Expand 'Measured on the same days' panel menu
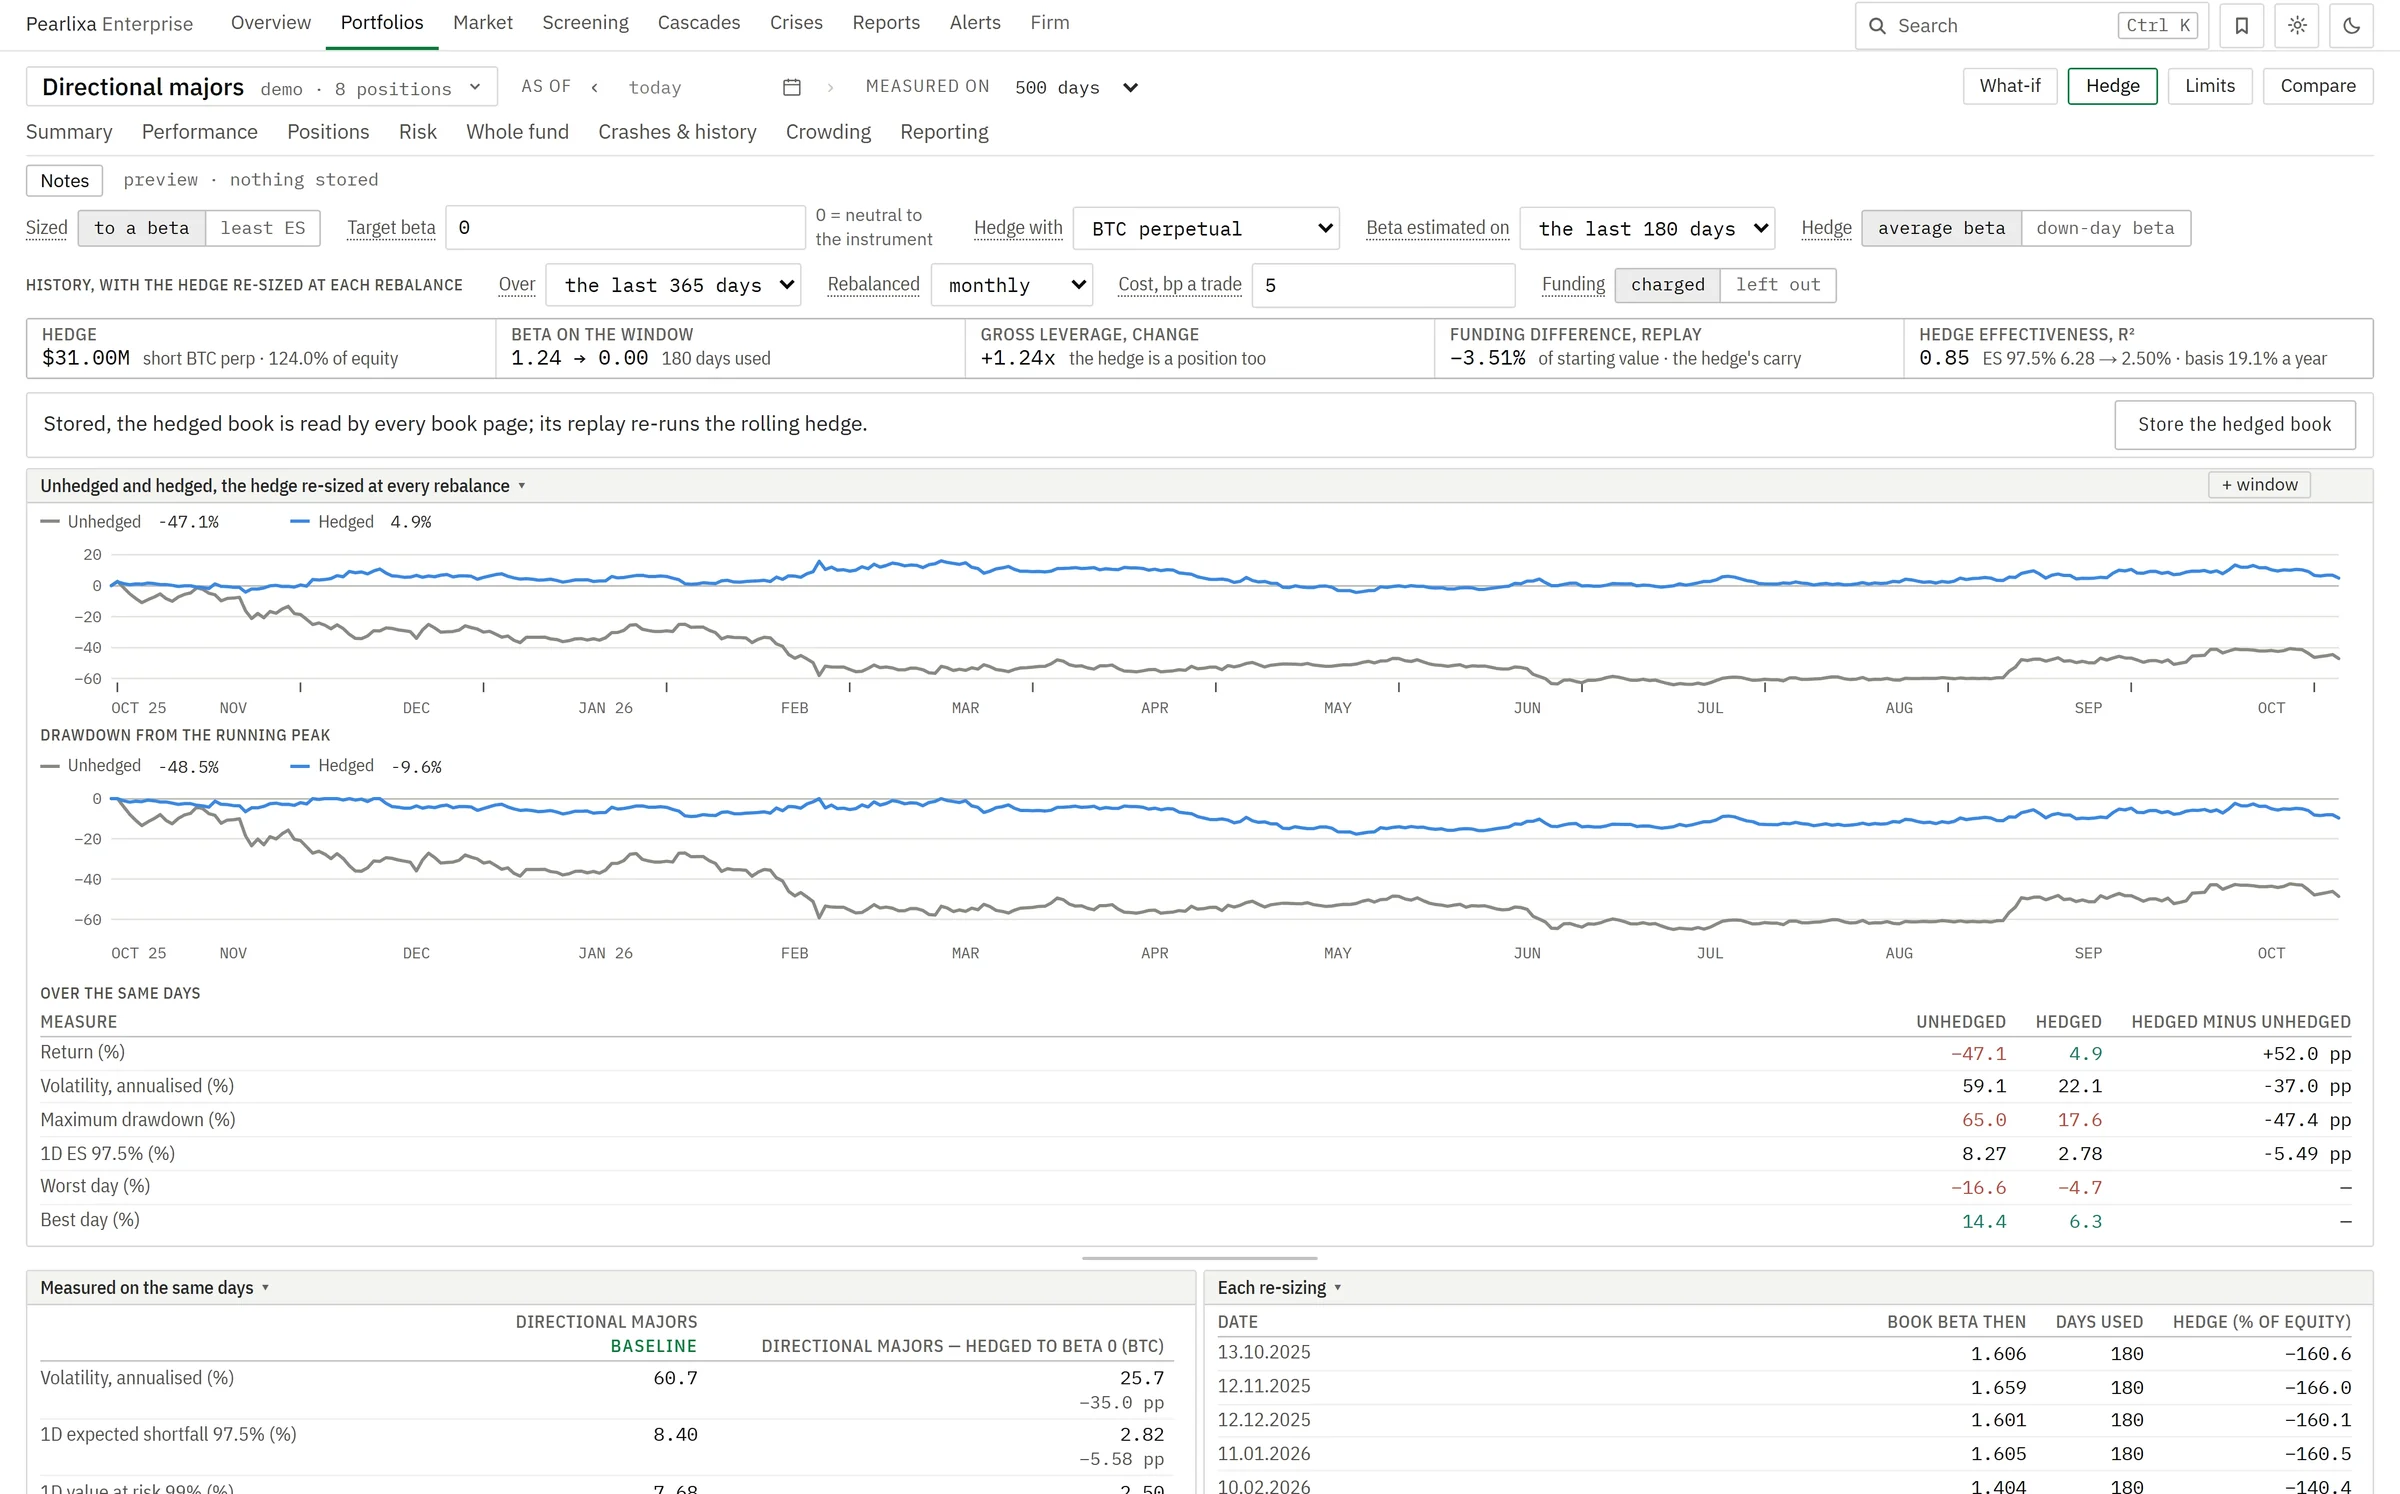Screen dimensions: 2400x1494 tap(265, 1288)
